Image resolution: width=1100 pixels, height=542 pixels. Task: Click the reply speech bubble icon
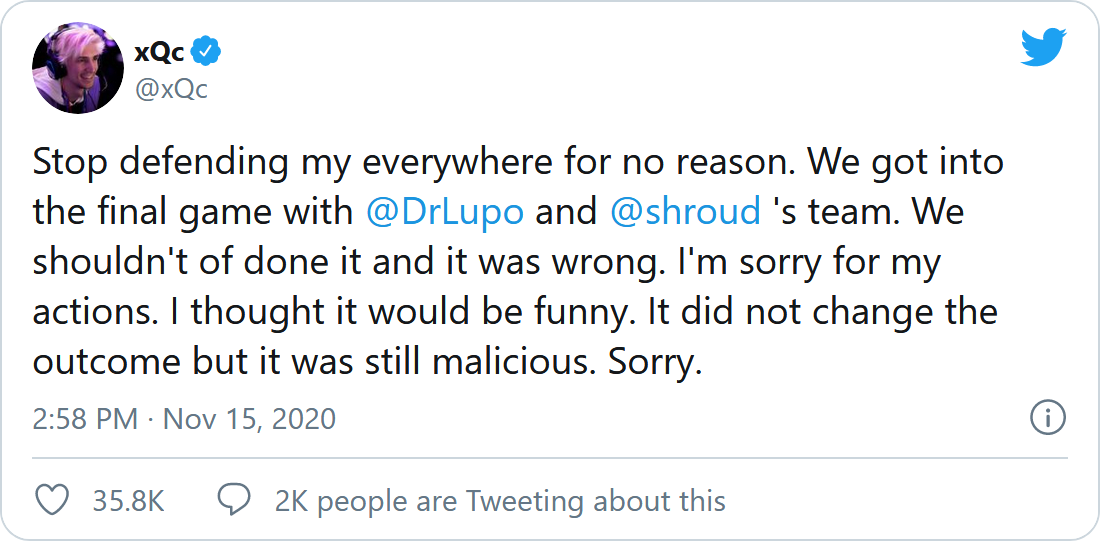234,500
